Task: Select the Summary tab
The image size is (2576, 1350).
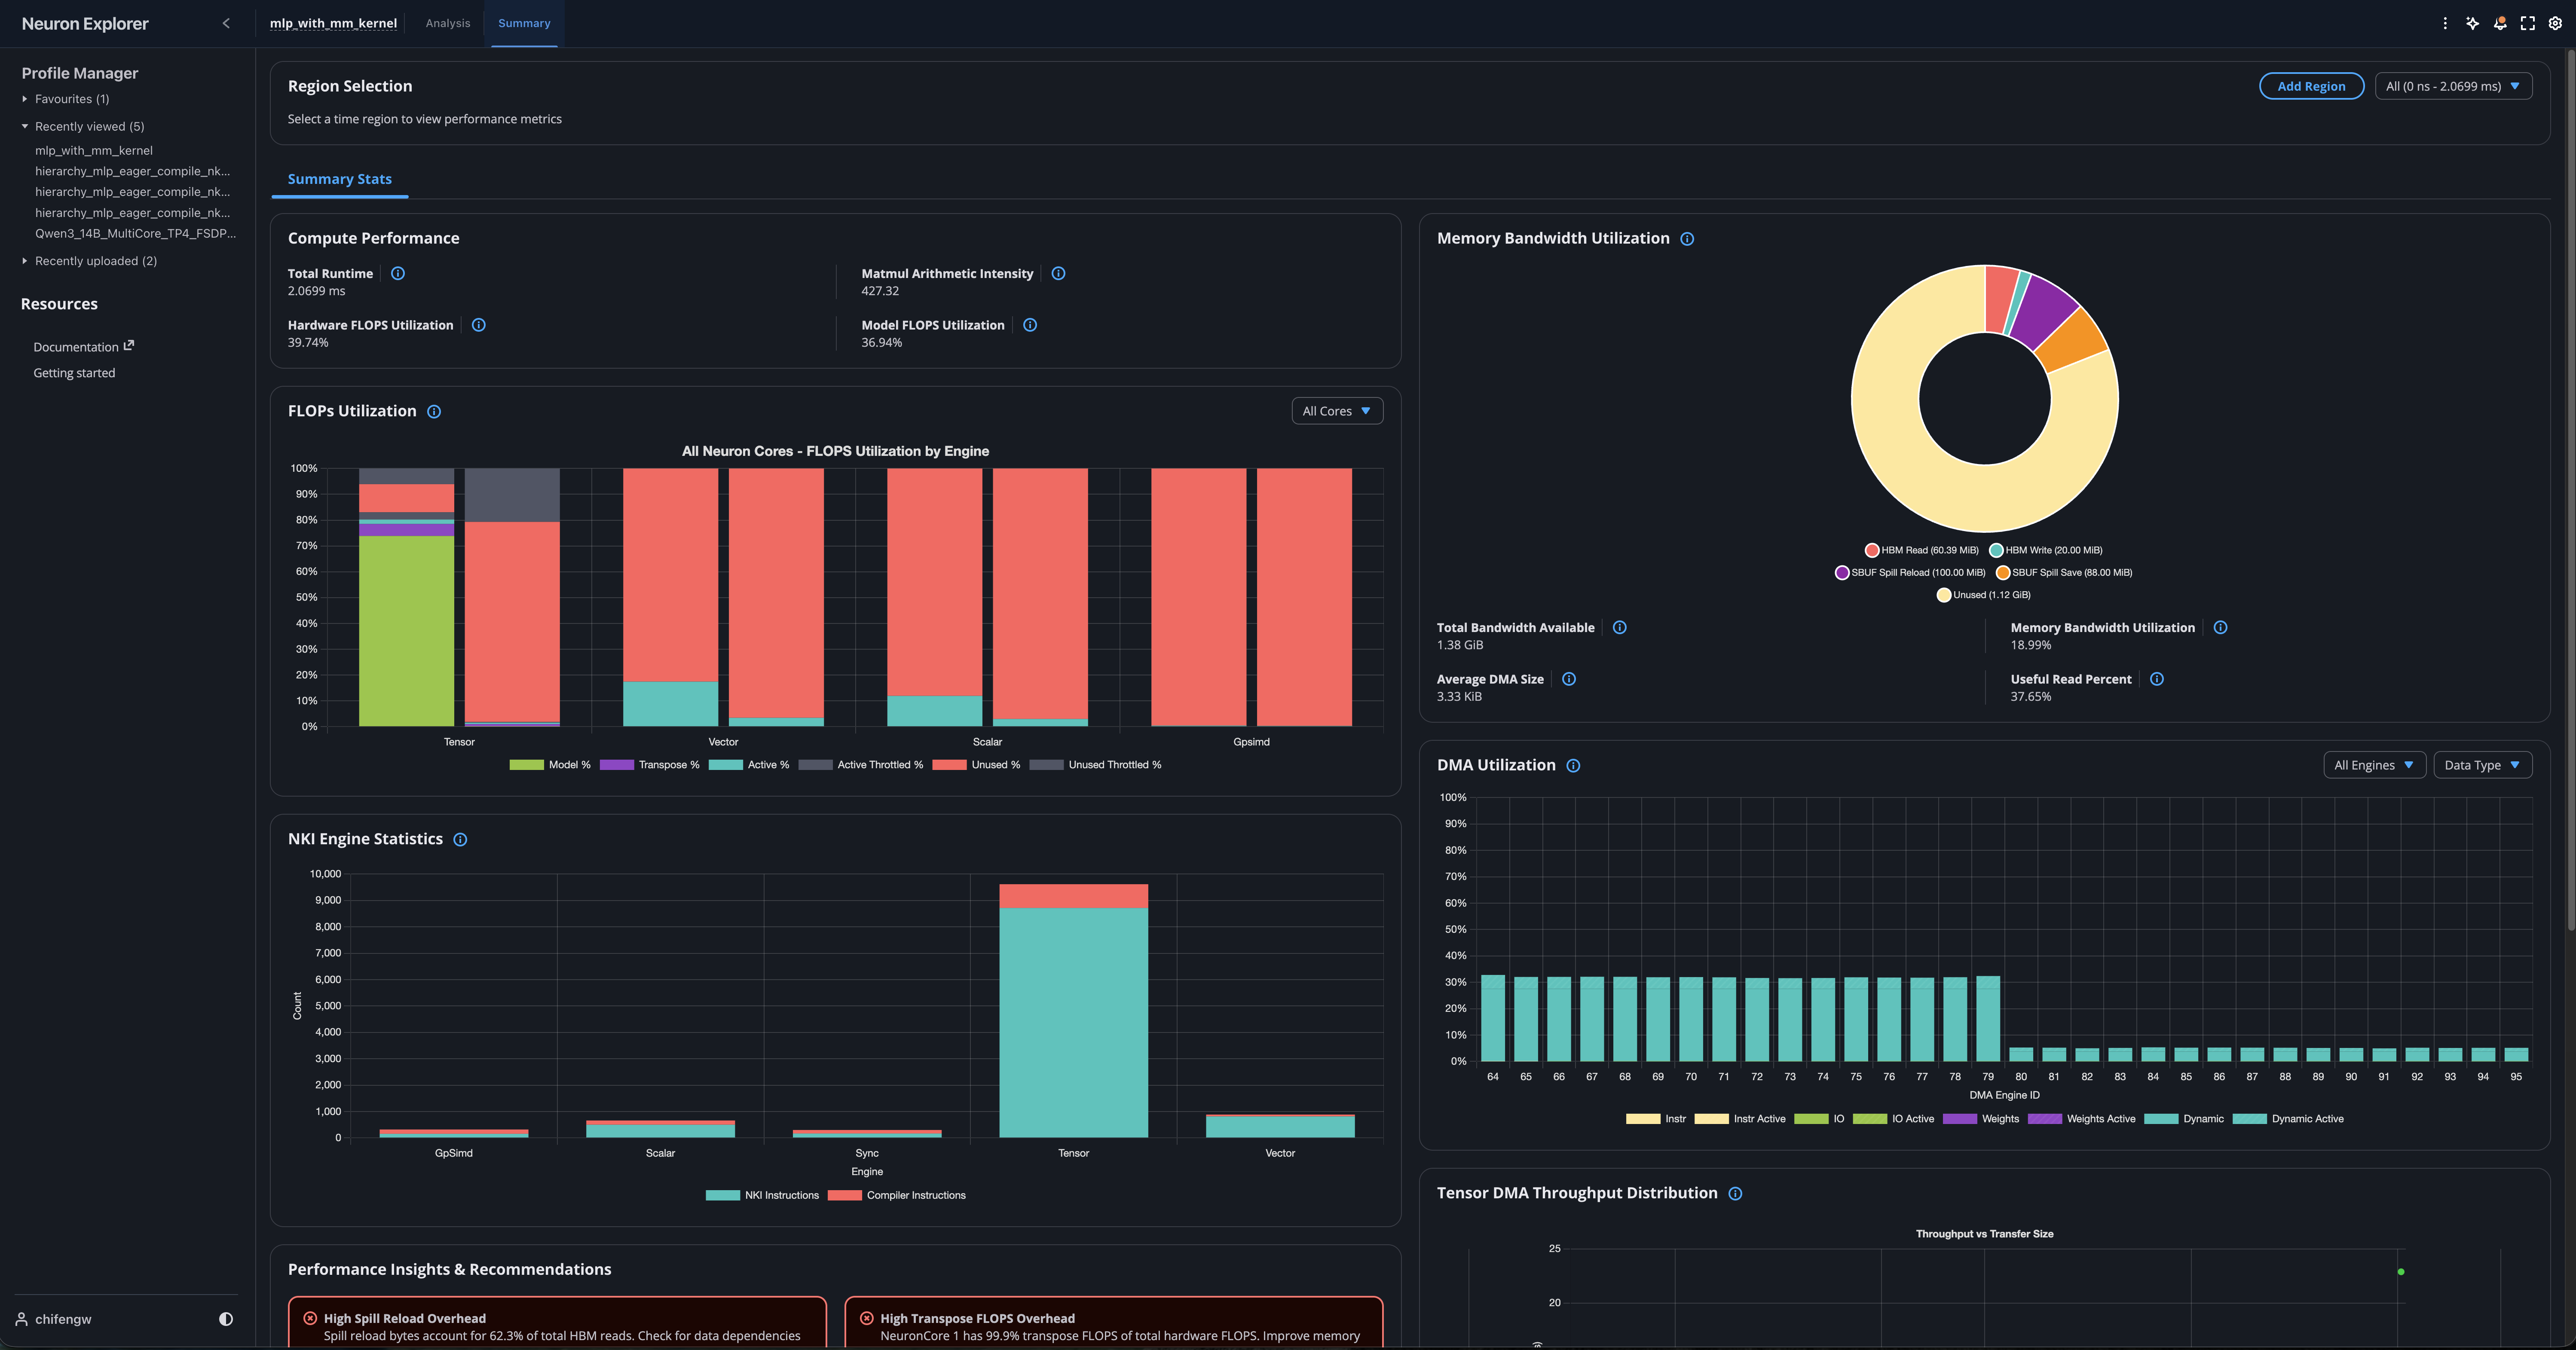Action: pyautogui.click(x=524, y=23)
